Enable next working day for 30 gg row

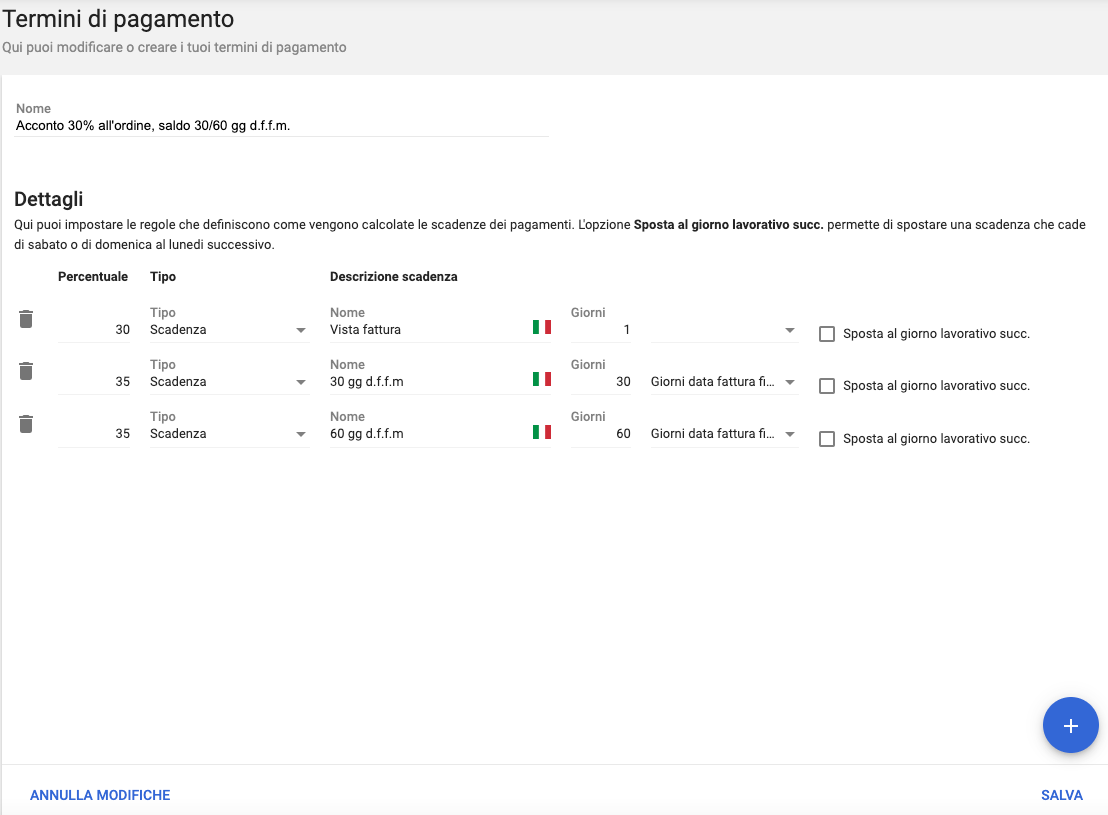(827, 386)
